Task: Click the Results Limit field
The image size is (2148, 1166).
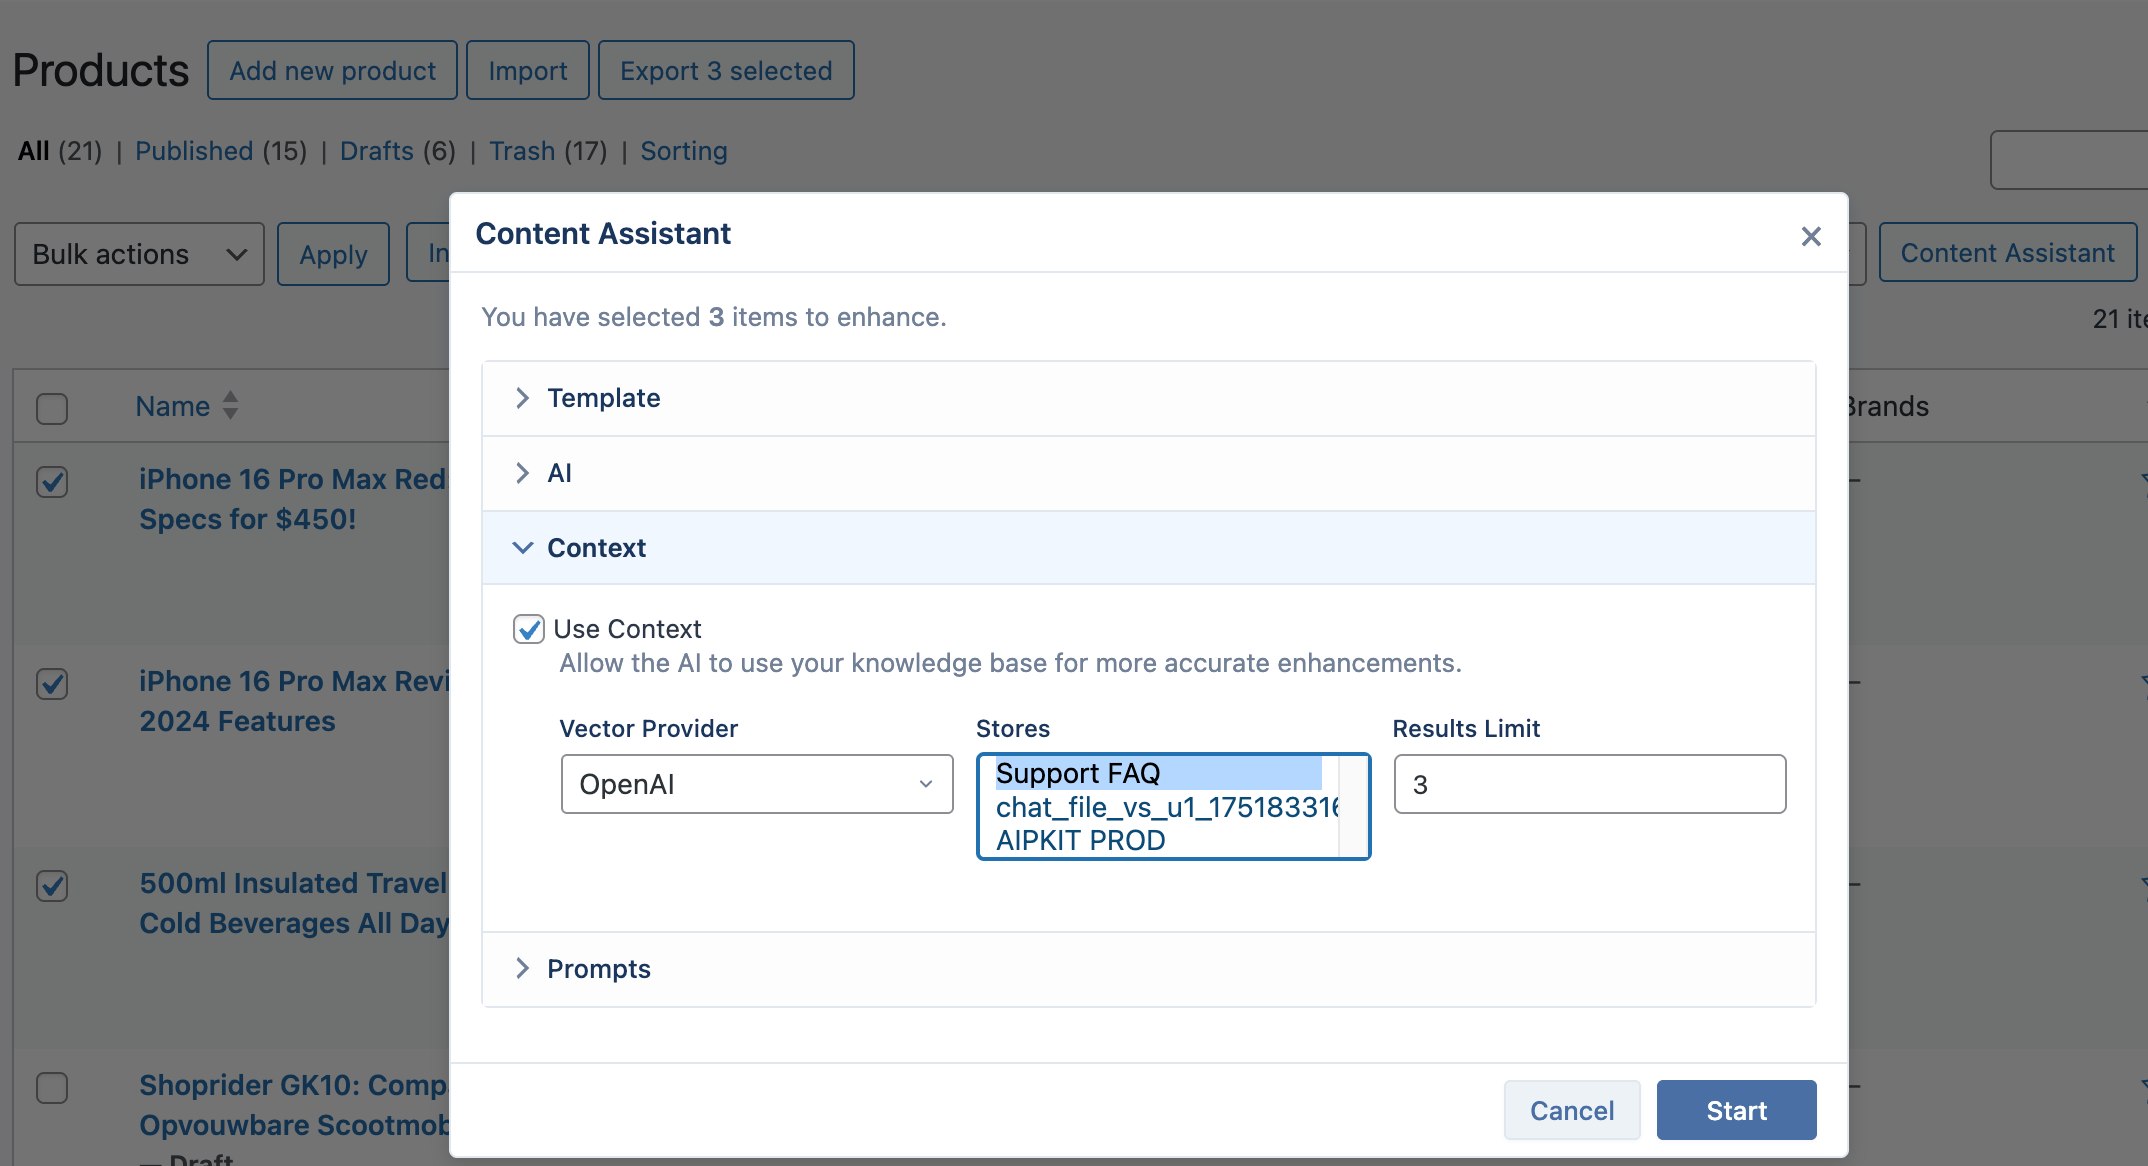Action: click(x=1590, y=784)
